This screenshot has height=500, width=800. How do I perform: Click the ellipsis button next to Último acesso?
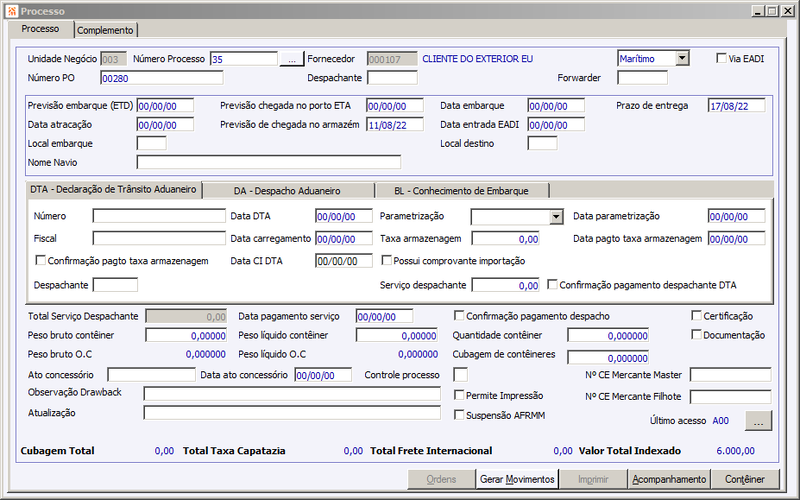(758, 421)
